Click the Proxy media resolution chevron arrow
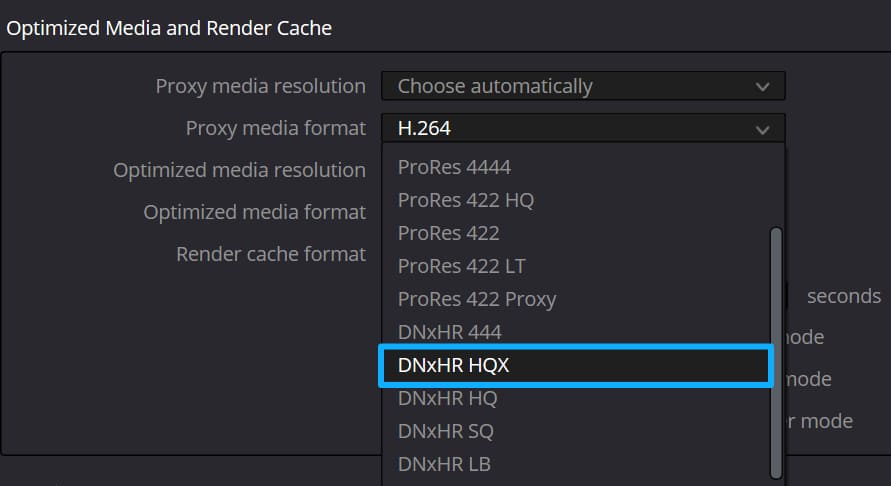The image size is (891, 486). click(x=763, y=87)
